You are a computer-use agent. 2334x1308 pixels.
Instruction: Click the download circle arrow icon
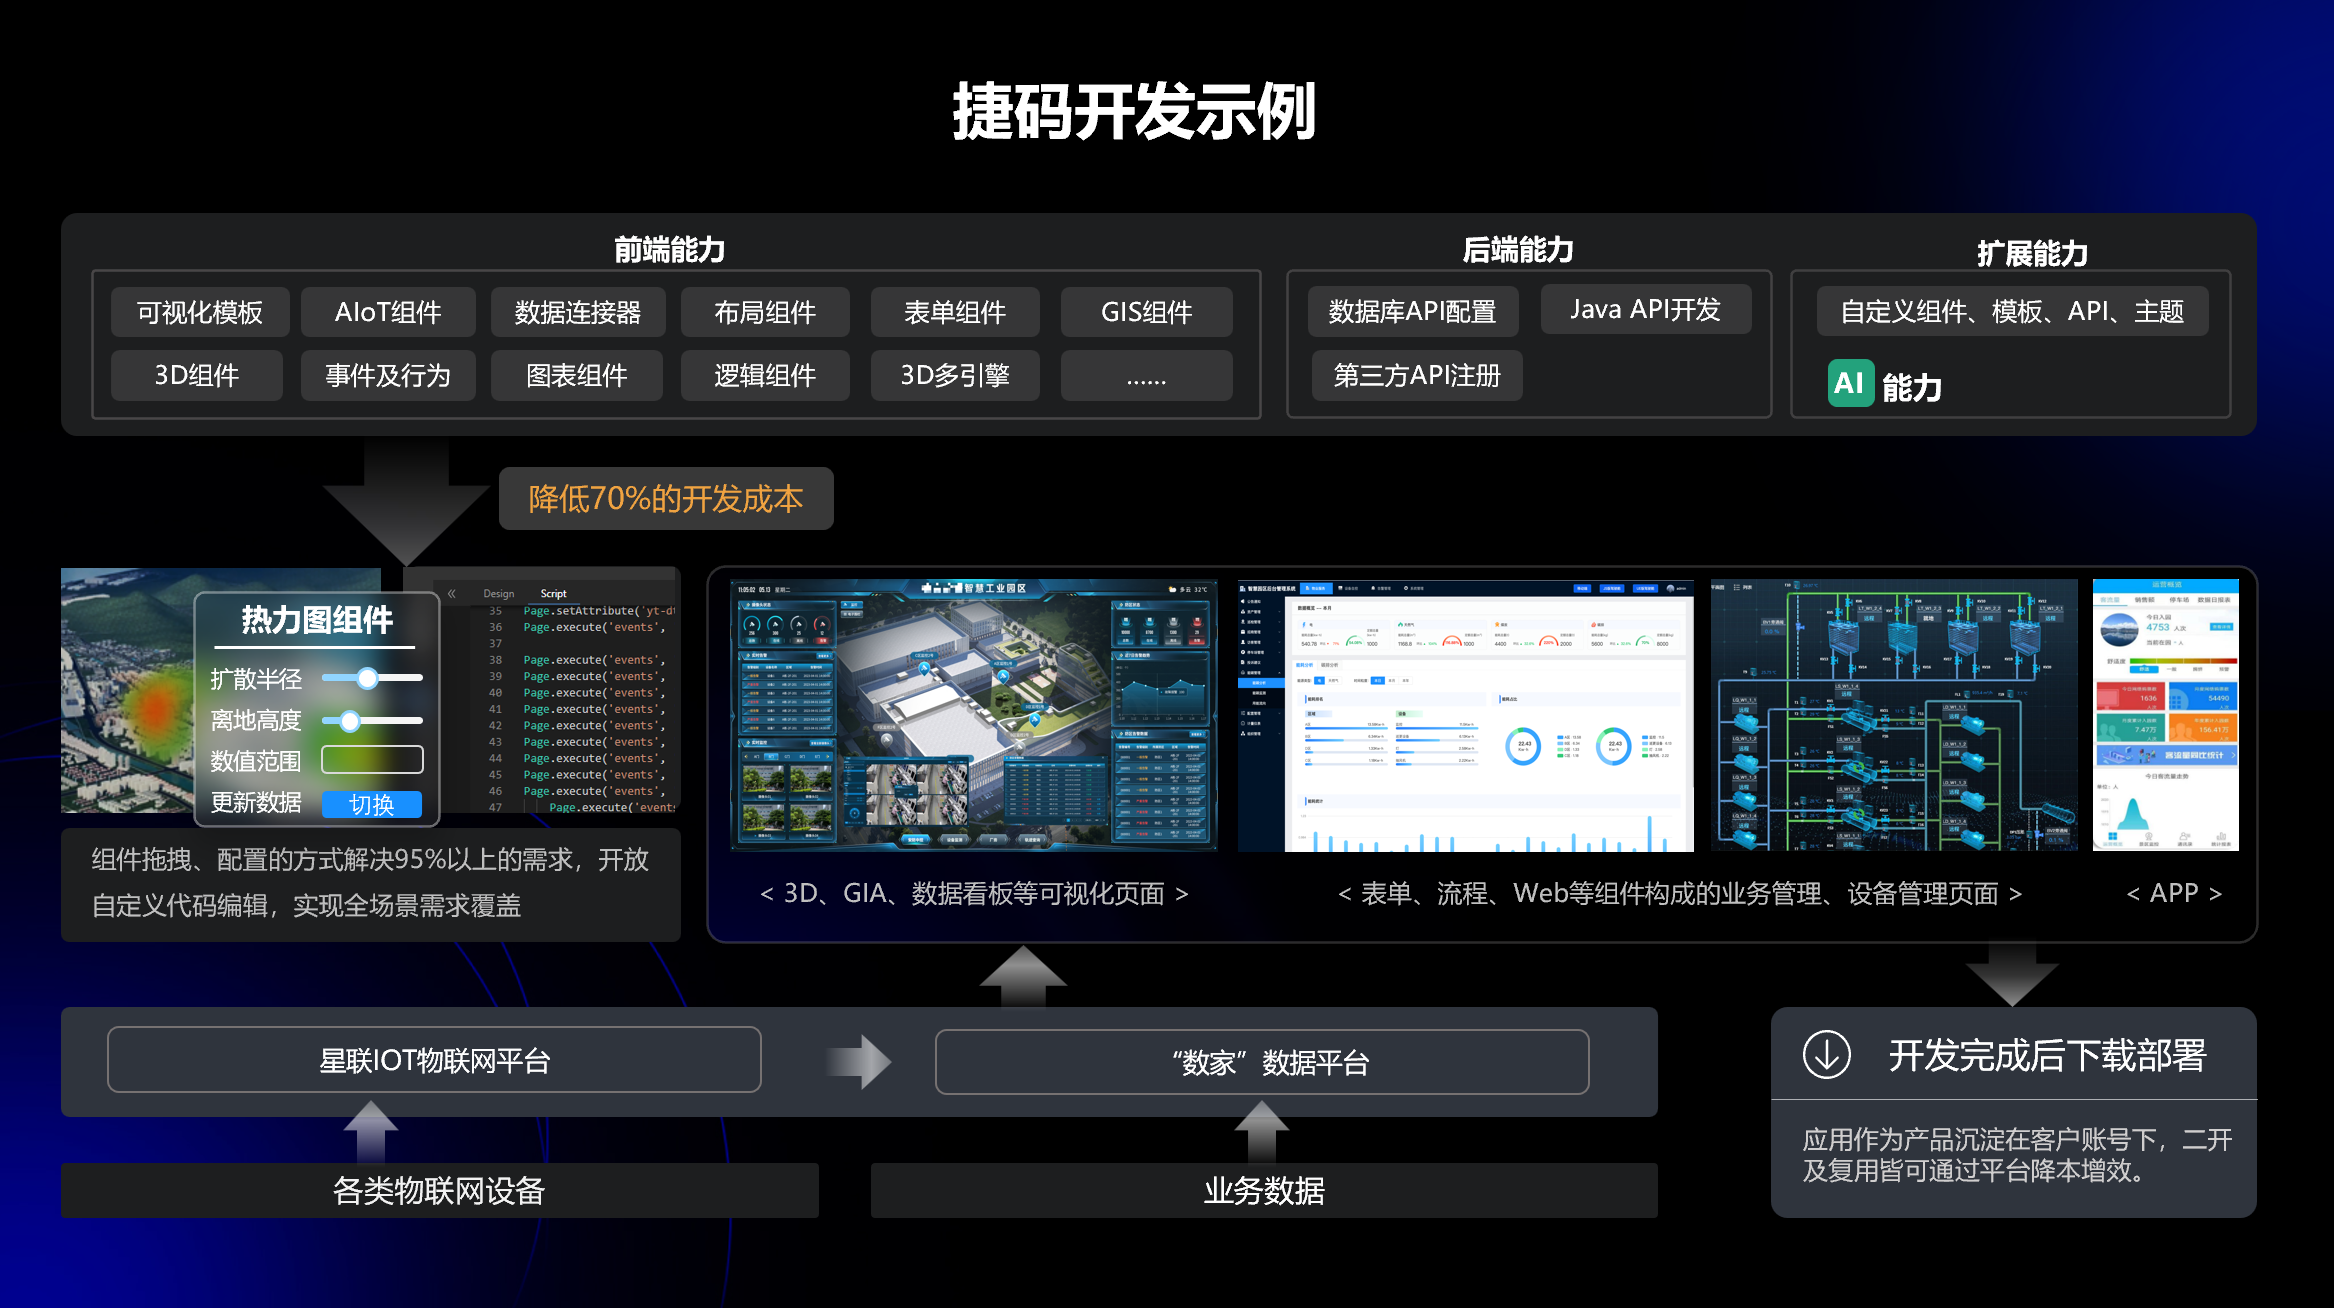1826,1055
